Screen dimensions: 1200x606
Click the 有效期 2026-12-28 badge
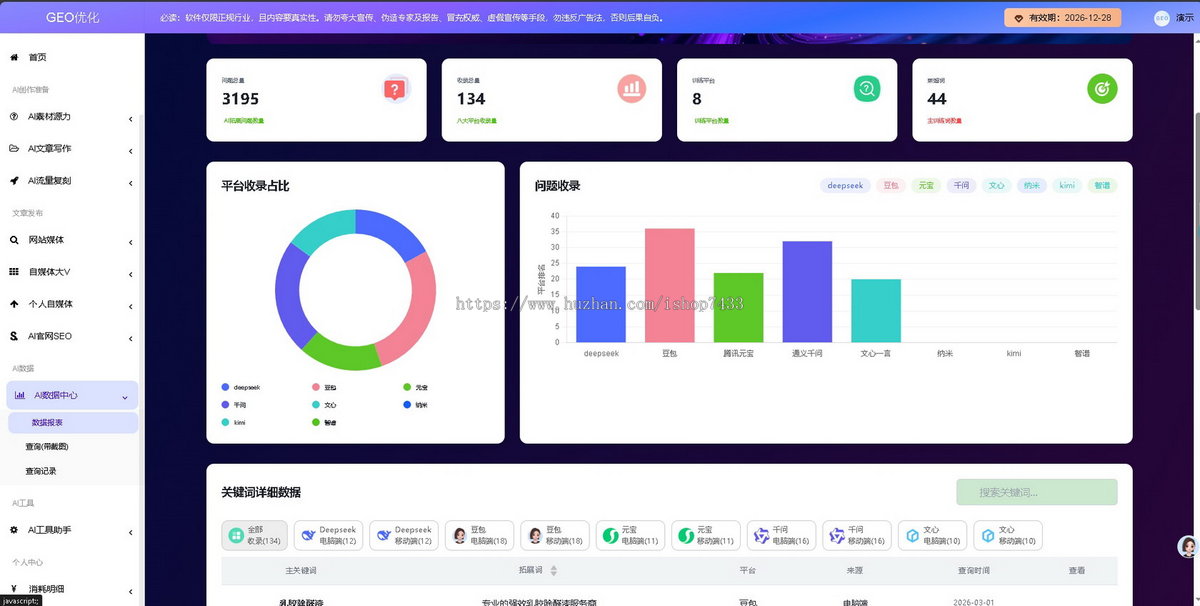point(1062,18)
